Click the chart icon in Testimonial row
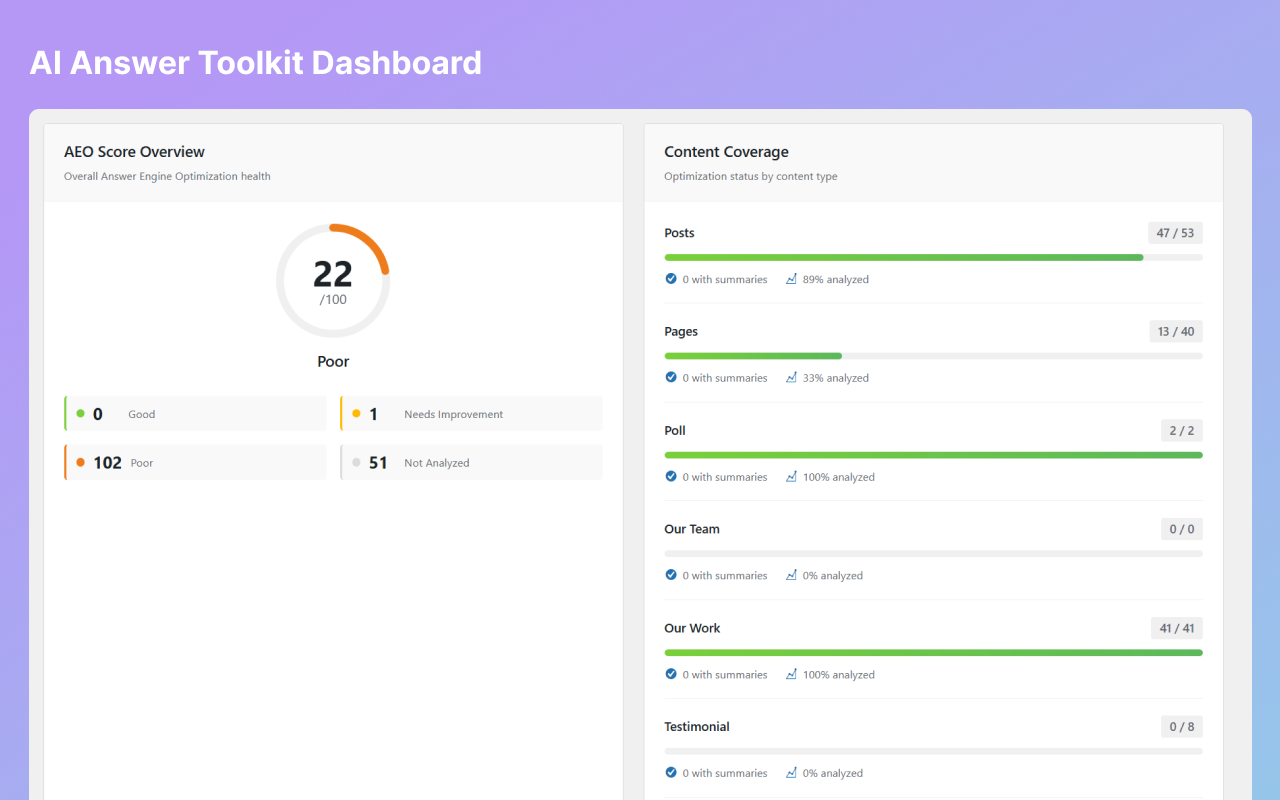 (791, 773)
